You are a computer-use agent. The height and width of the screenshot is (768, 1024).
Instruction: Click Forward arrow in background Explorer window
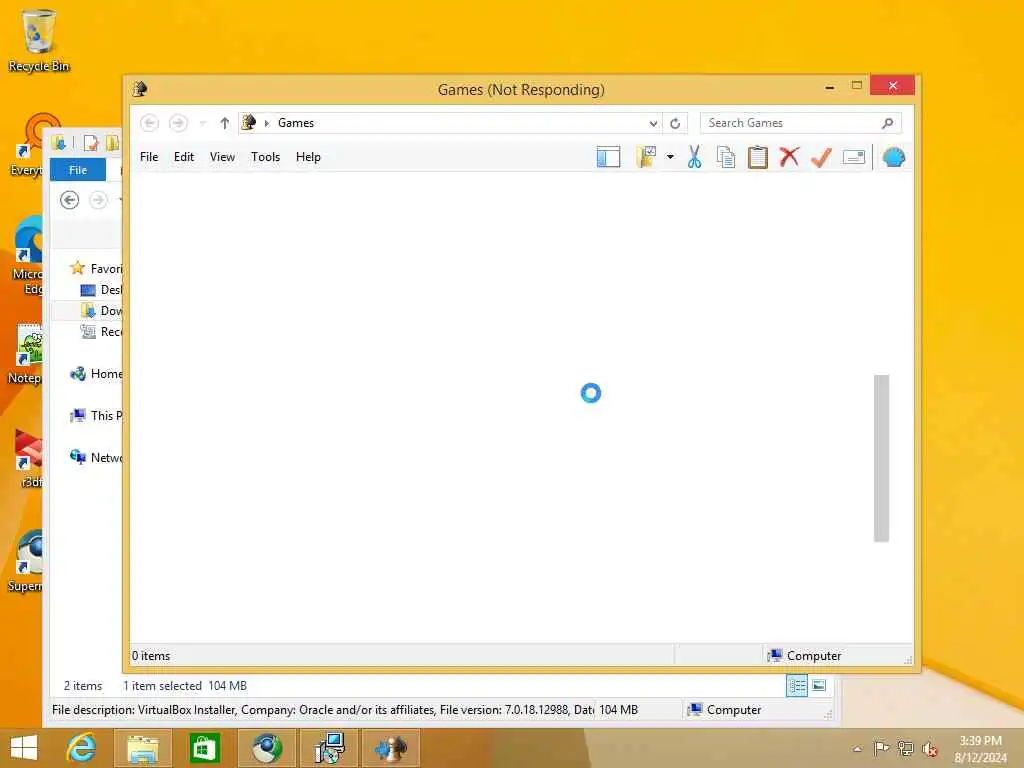click(99, 200)
